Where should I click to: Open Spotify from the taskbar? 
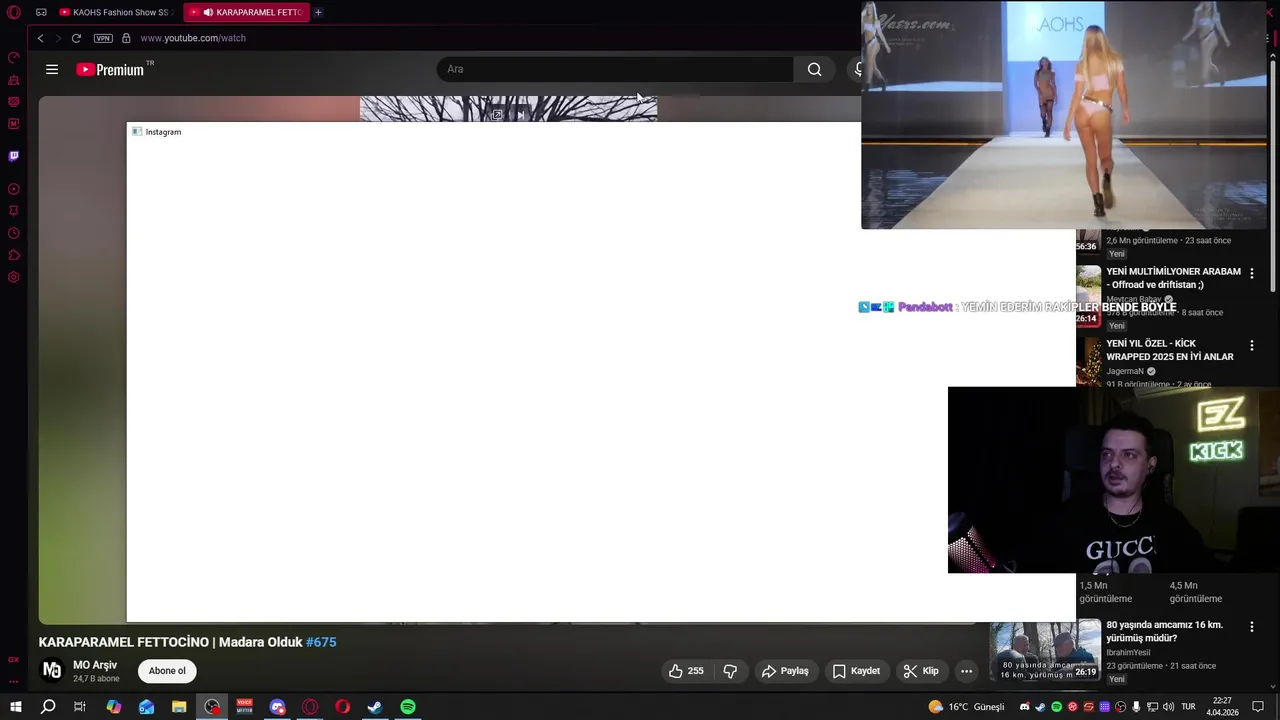coord(408,707)
